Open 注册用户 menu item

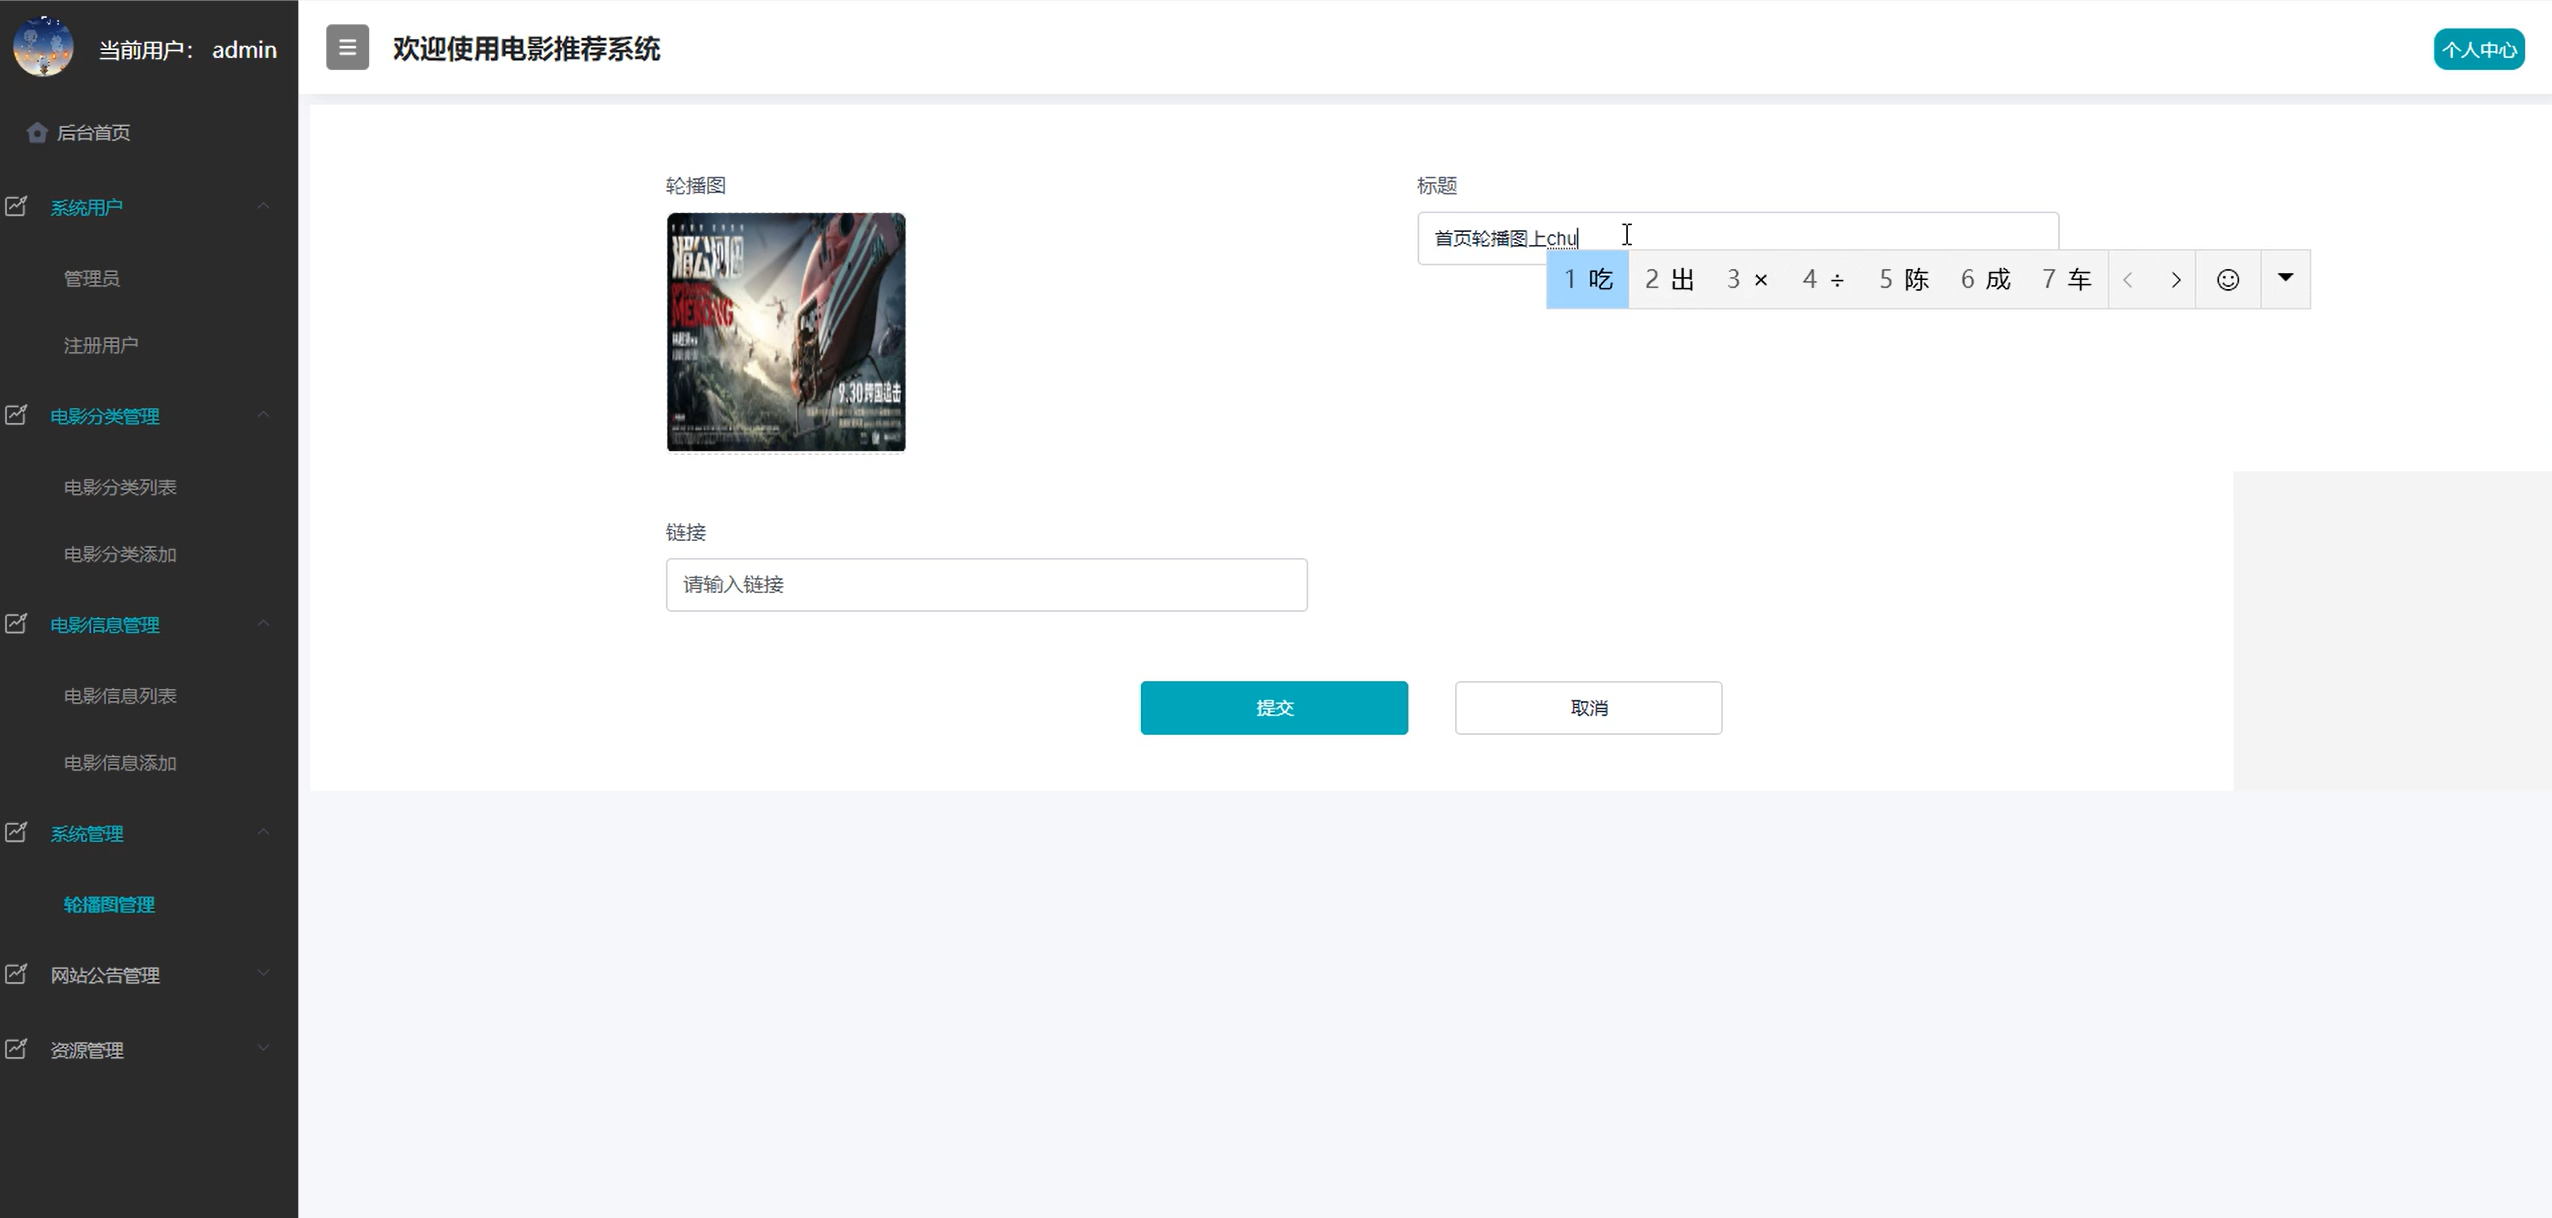coord(101,345)
